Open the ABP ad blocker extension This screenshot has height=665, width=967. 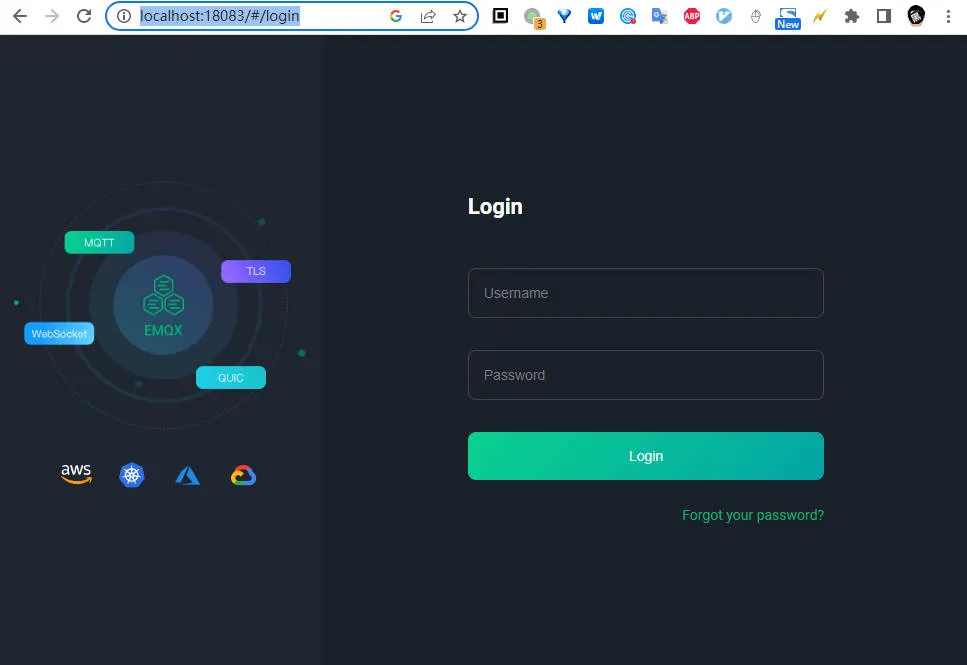pyautogui.click(x=692, y=16)
